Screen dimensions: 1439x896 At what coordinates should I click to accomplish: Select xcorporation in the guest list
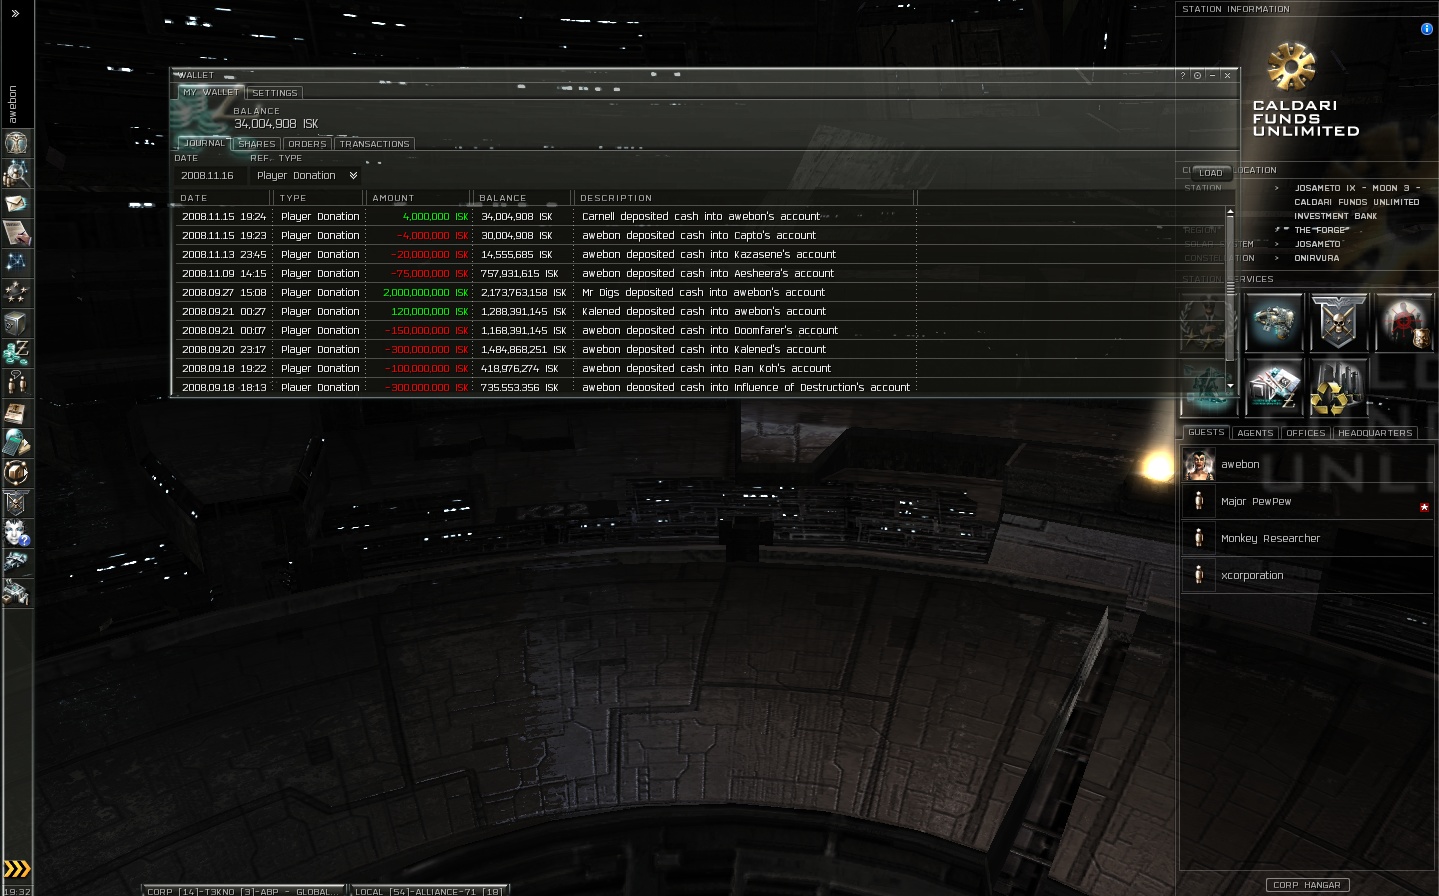coord(1307,575)
